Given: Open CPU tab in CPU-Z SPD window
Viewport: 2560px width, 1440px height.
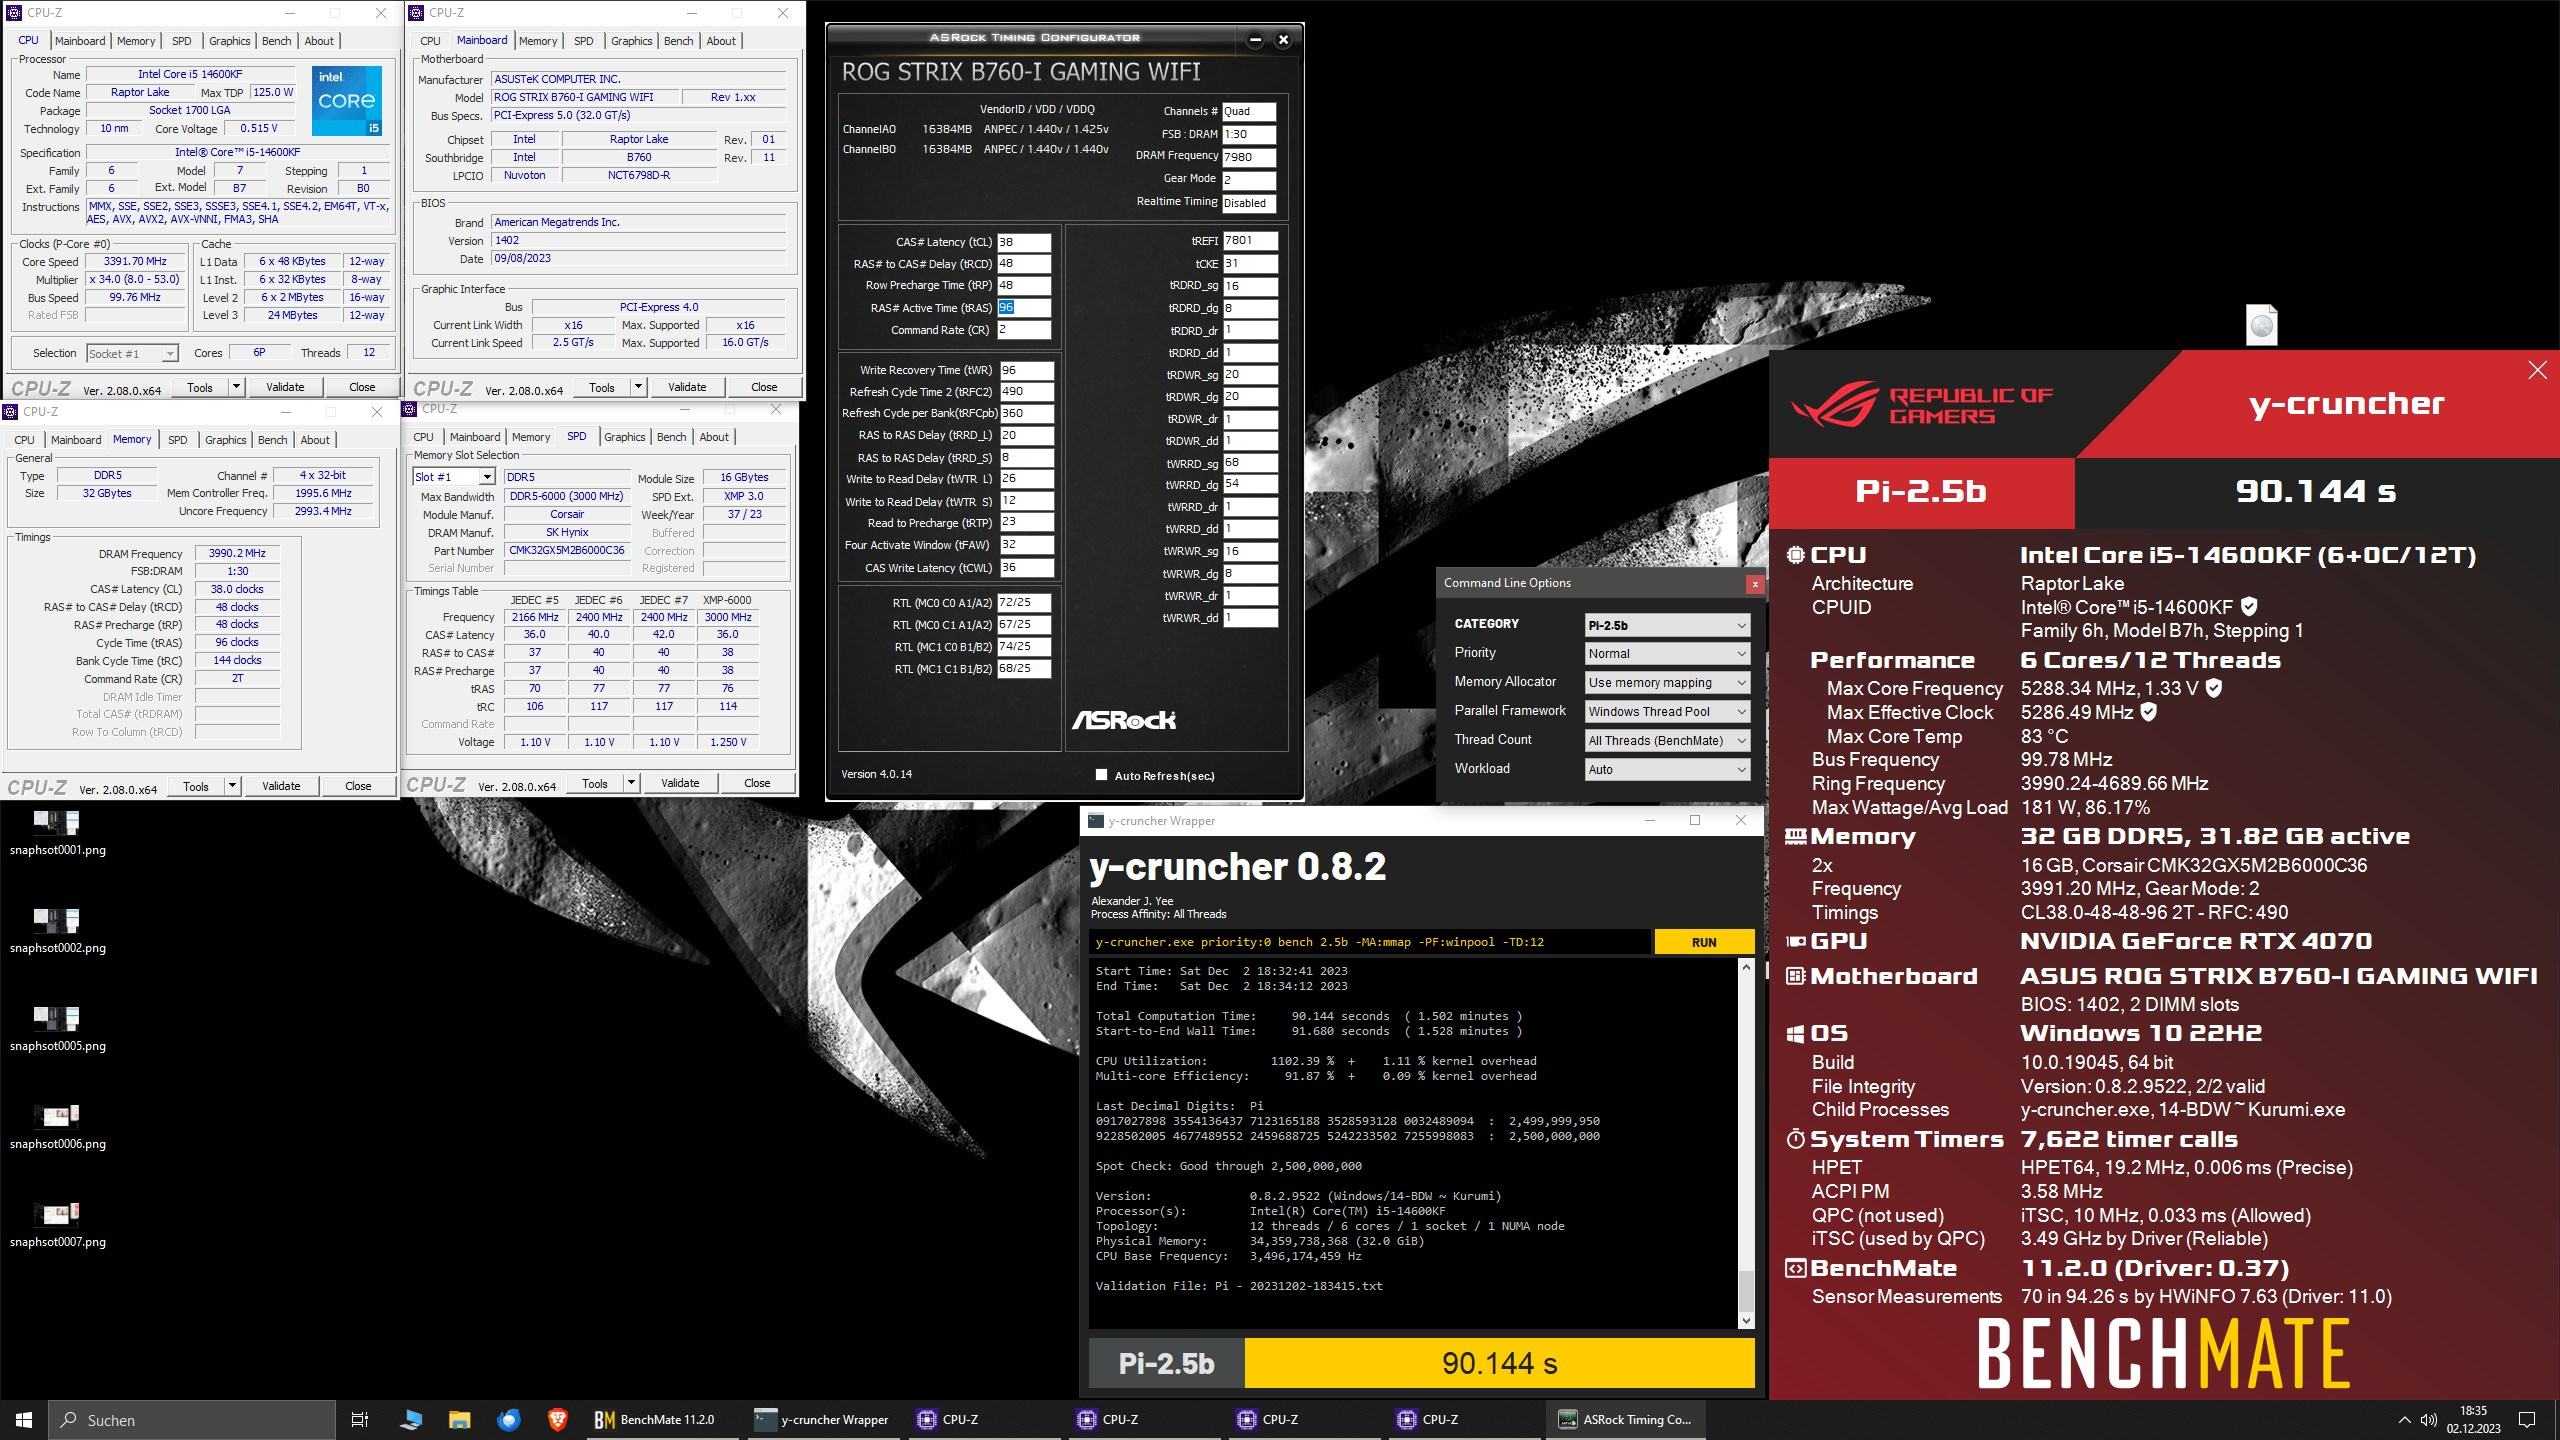Looking at the screenshot, I should pos(424,437).
